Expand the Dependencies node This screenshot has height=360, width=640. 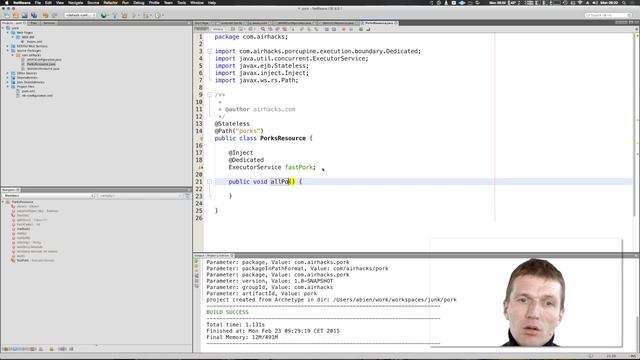(8, 78)
